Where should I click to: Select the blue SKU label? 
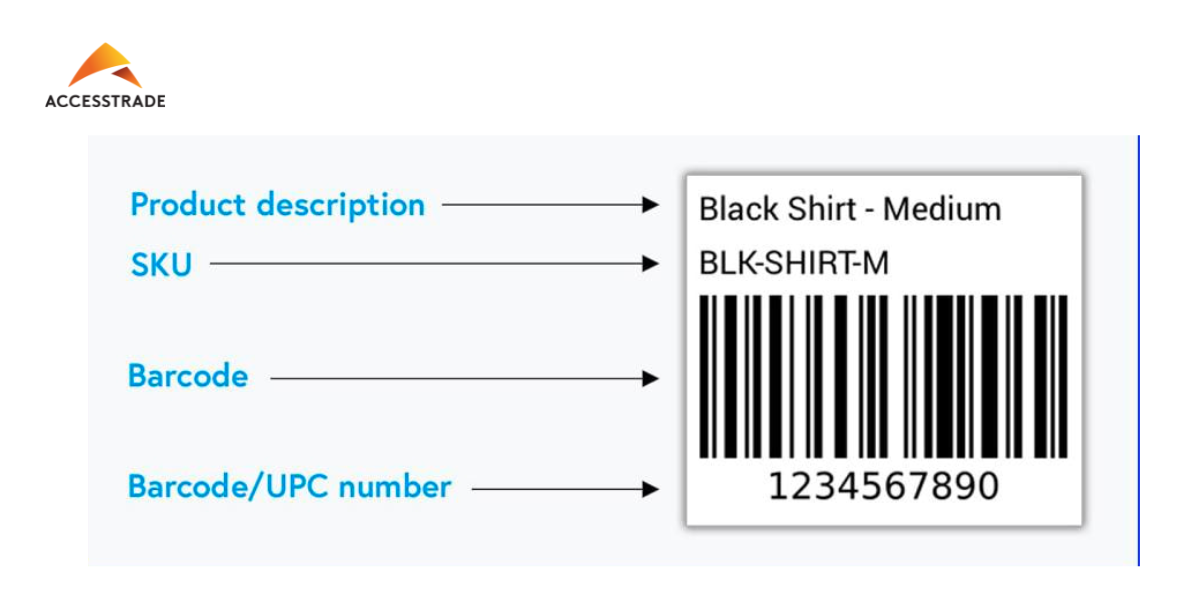[x=161, y=265]
